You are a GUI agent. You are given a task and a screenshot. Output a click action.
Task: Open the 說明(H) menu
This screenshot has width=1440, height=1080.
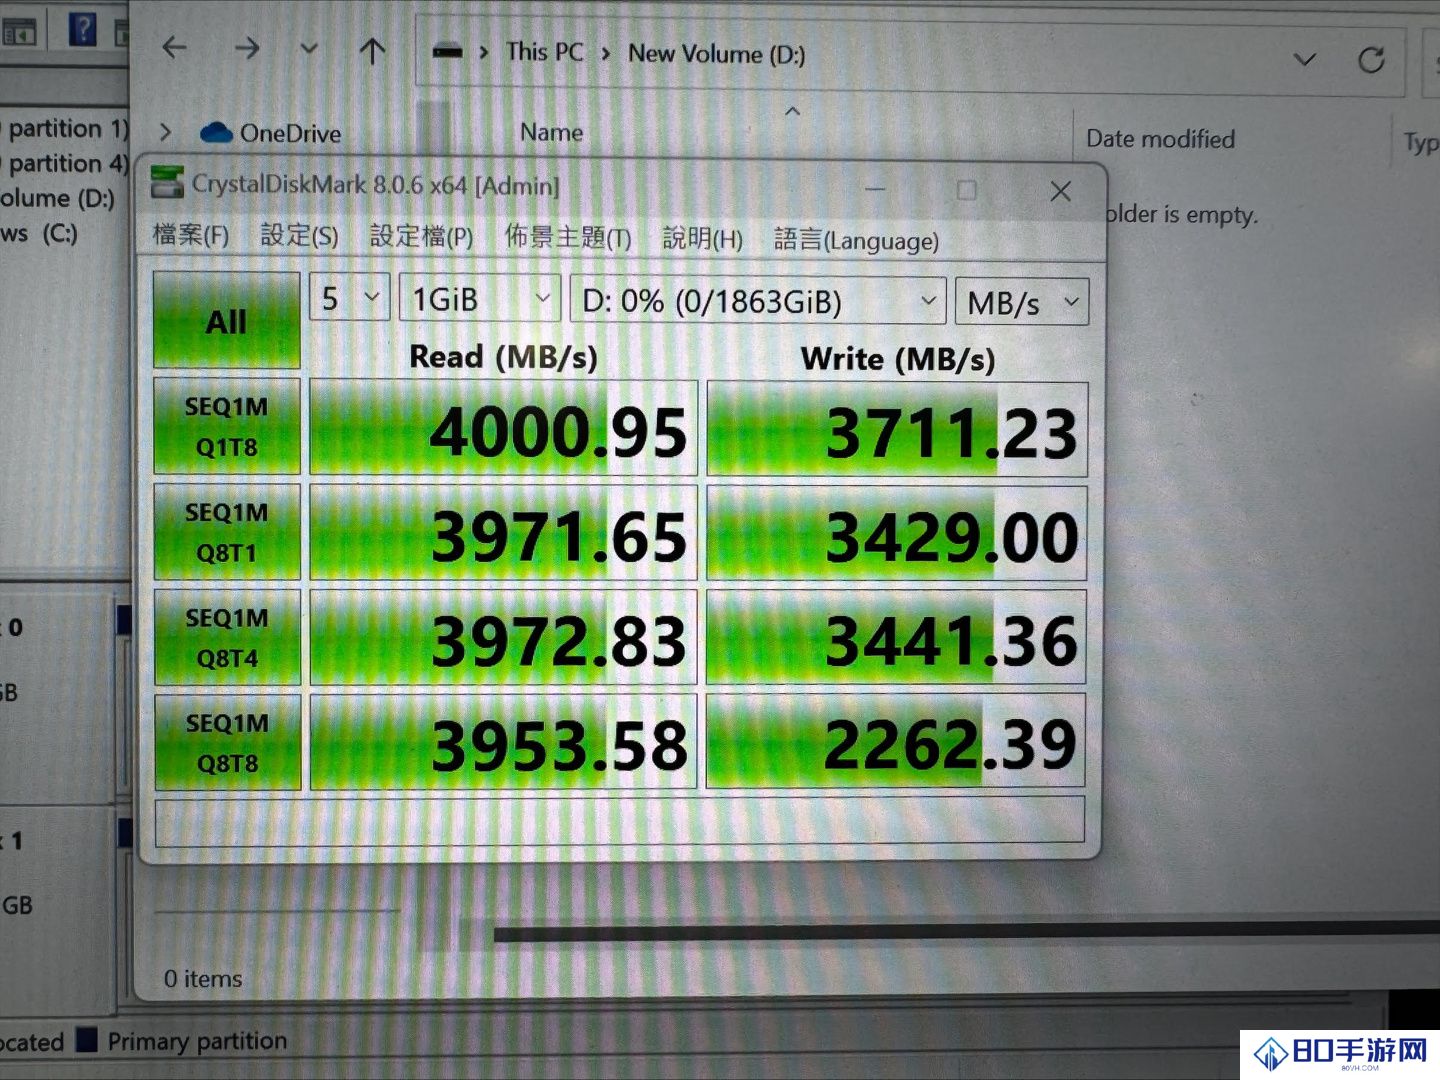(x=702, y=239)
